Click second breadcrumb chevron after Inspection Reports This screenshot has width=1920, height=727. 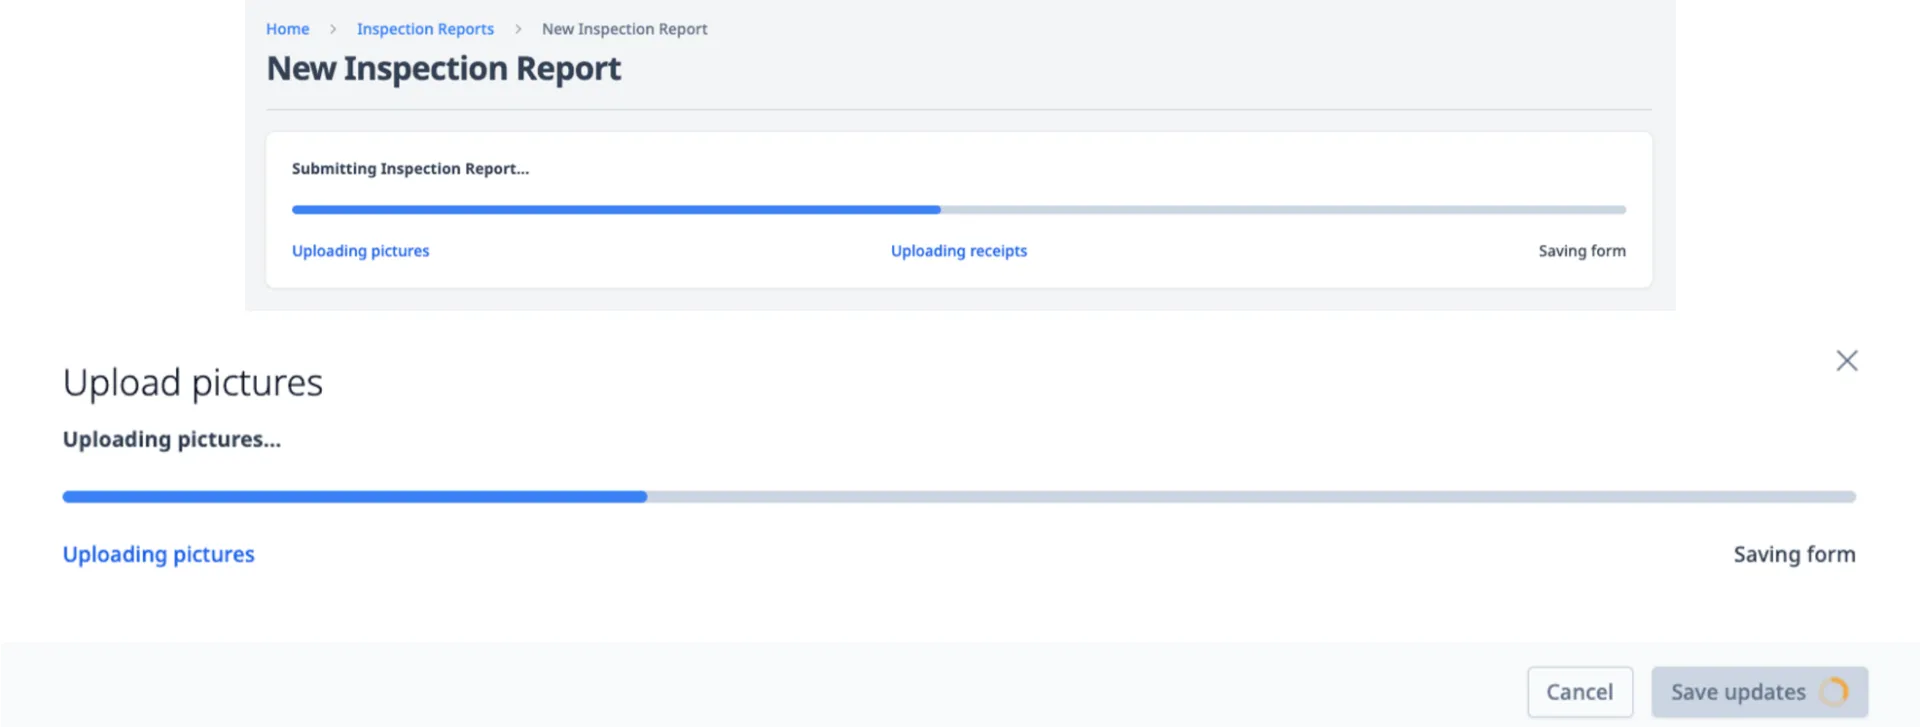pos(518,29)
